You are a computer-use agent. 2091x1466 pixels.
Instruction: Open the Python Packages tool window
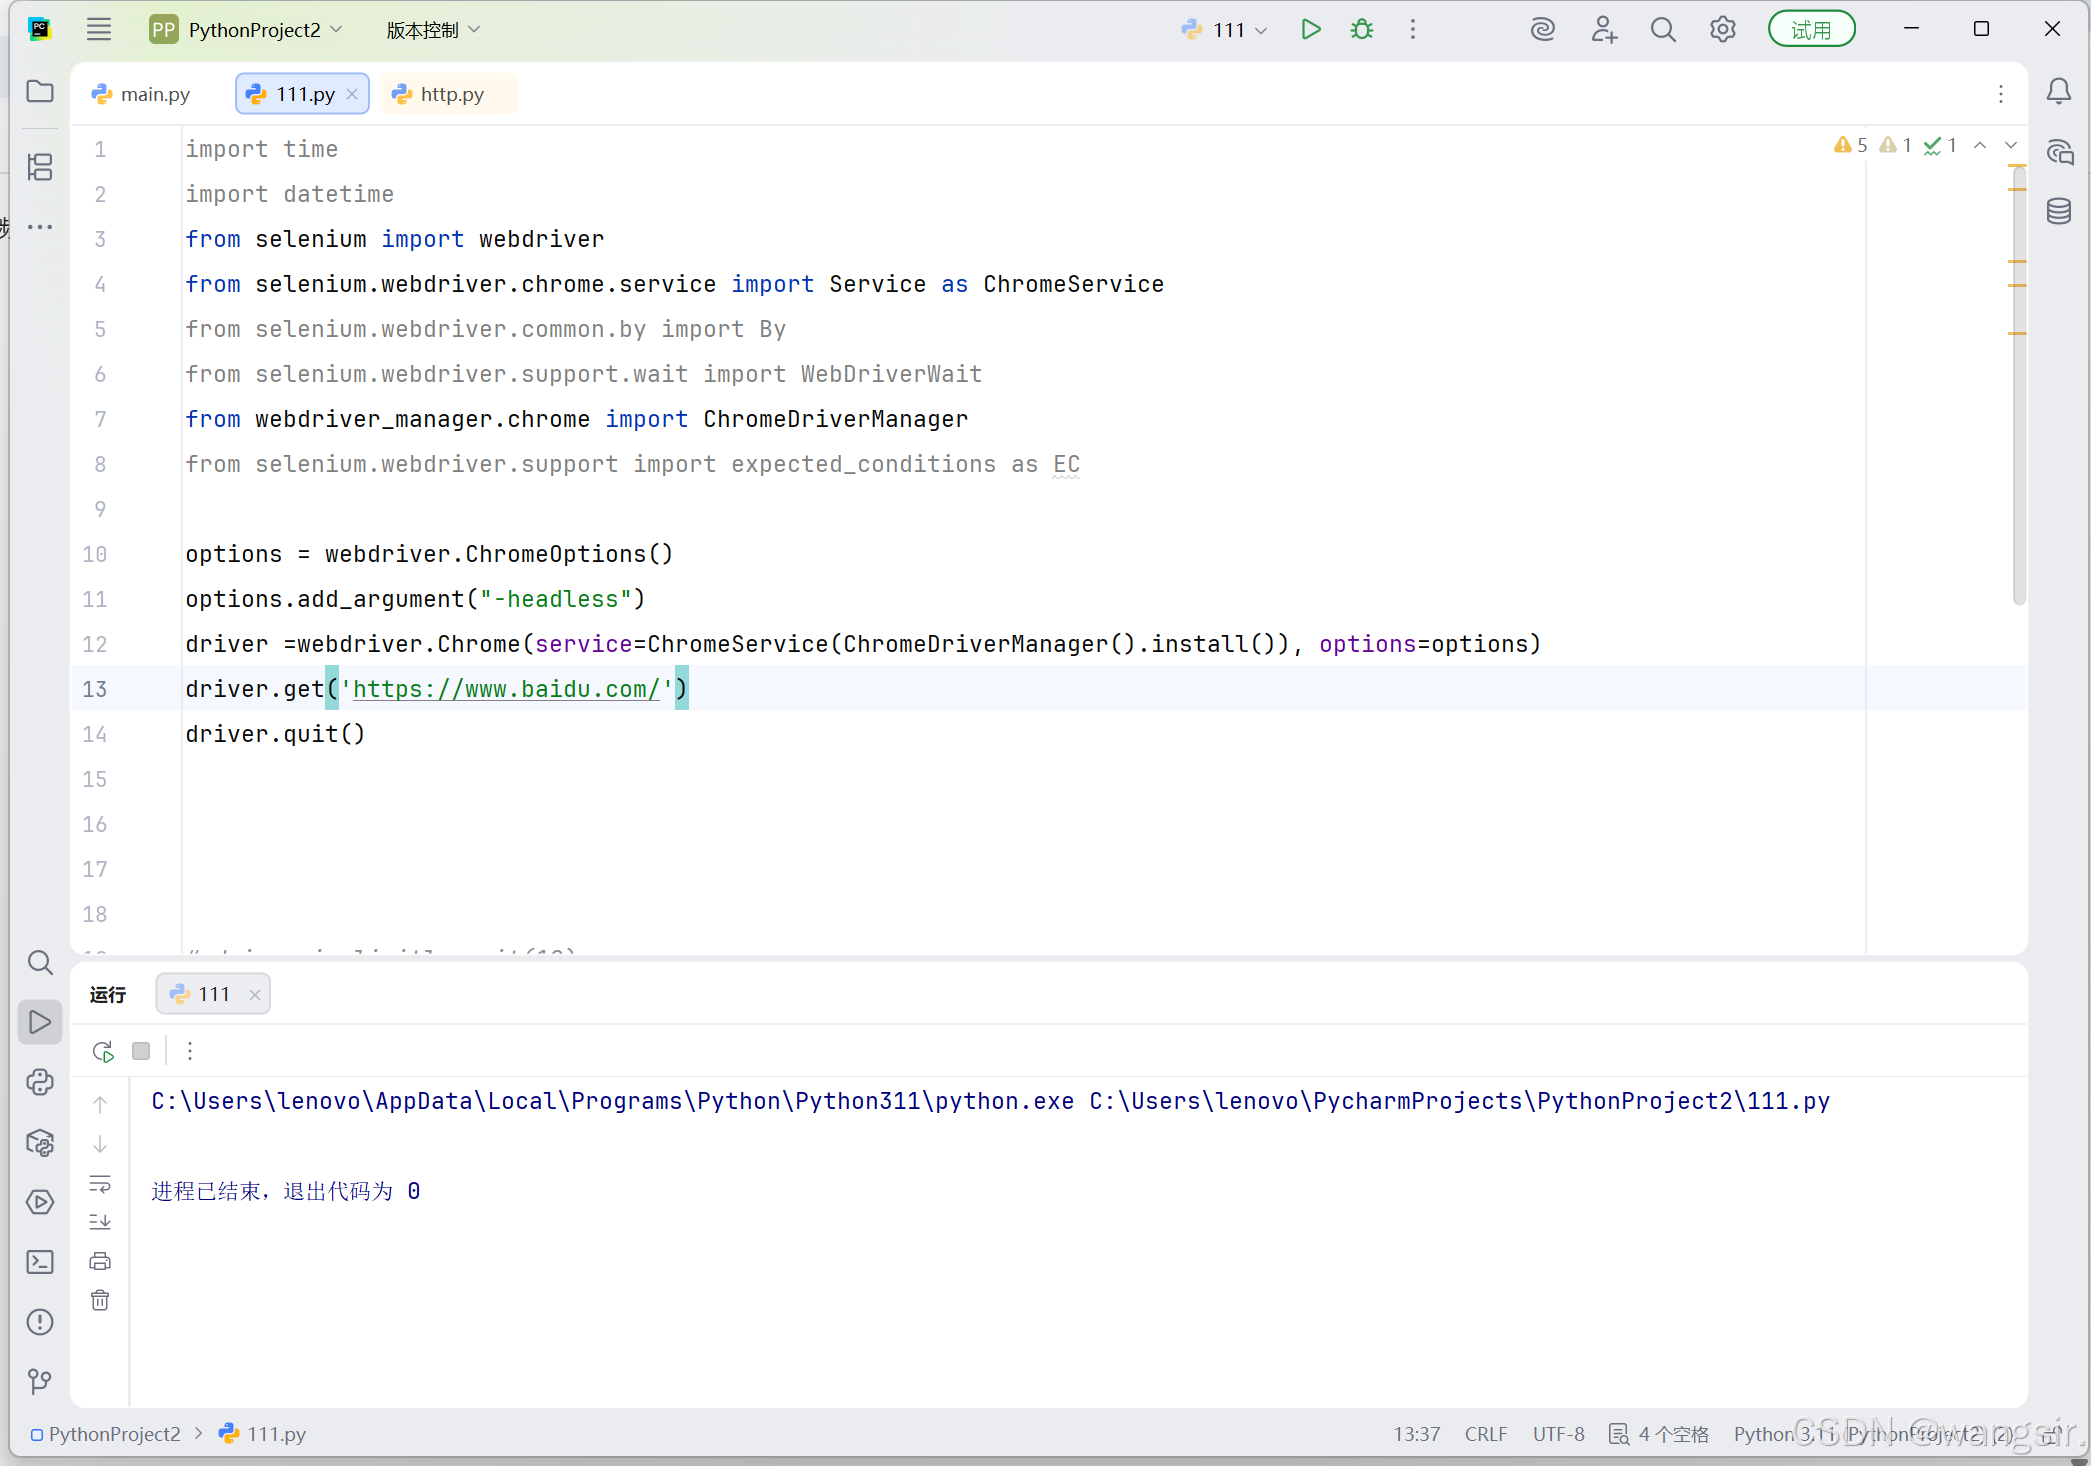(40, 1142)
